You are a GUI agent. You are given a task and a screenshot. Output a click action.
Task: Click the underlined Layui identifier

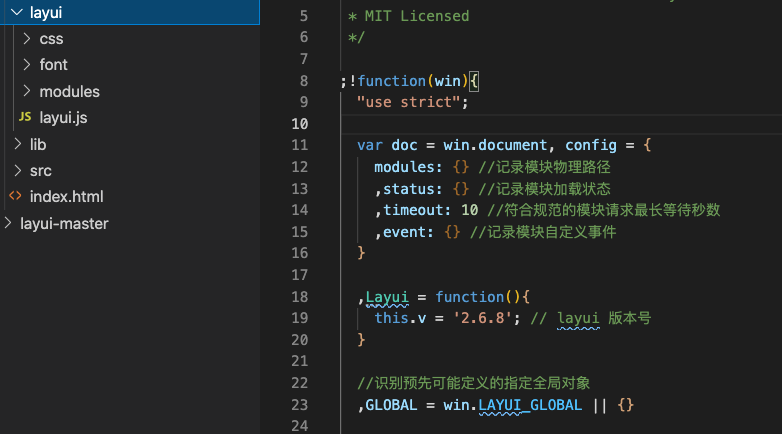click(387, 297)
